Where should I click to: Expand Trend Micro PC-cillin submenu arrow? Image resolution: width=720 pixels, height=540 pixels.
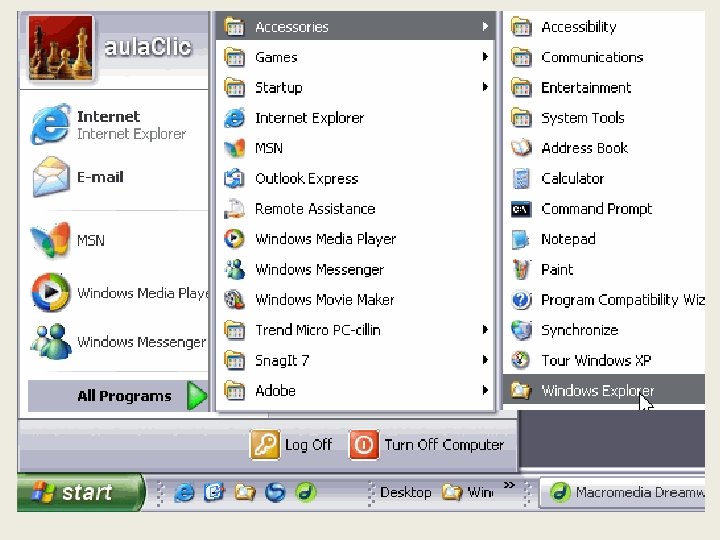485,330
